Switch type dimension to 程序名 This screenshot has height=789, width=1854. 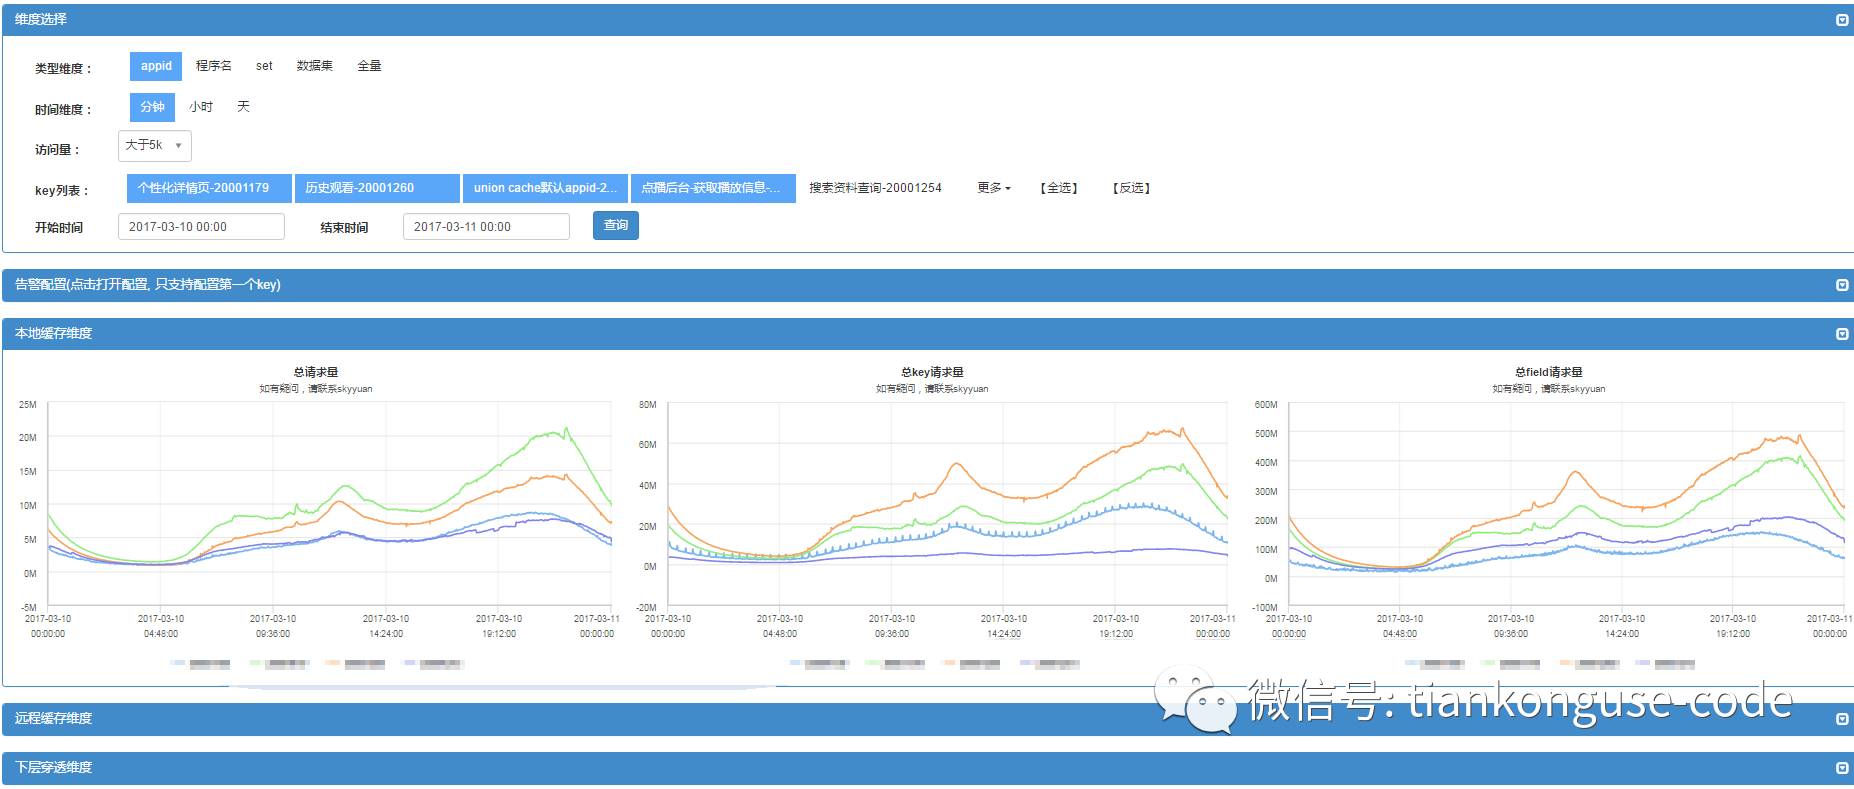[x=213, y=66]
